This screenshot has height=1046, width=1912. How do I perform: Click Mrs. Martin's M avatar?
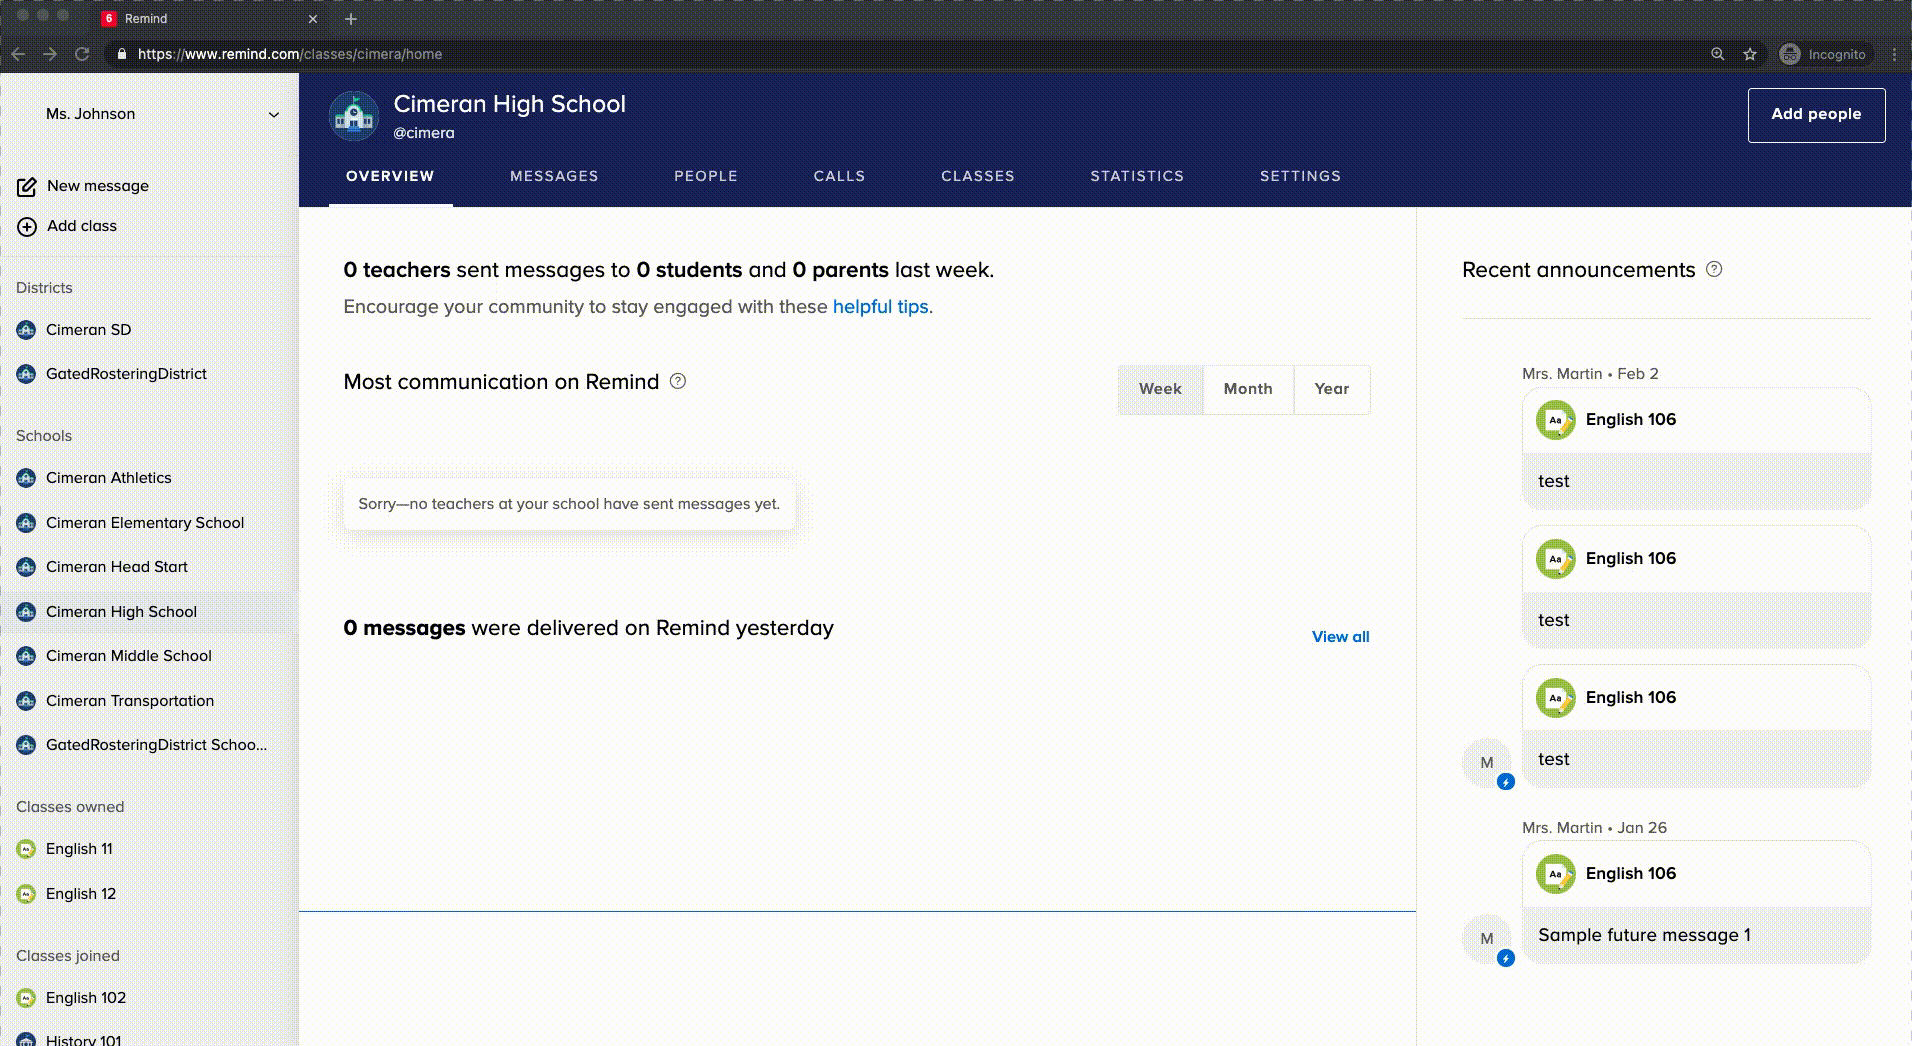1486,762
